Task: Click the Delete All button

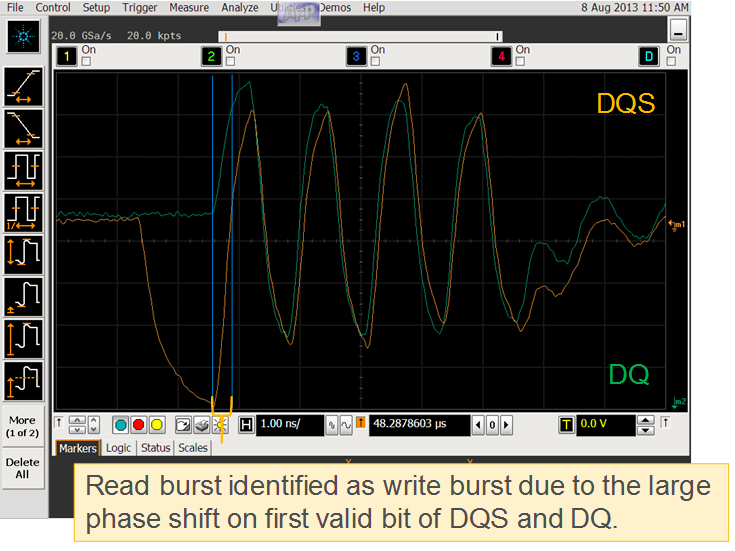Action: pyautogui.click(x=23, y=468)
